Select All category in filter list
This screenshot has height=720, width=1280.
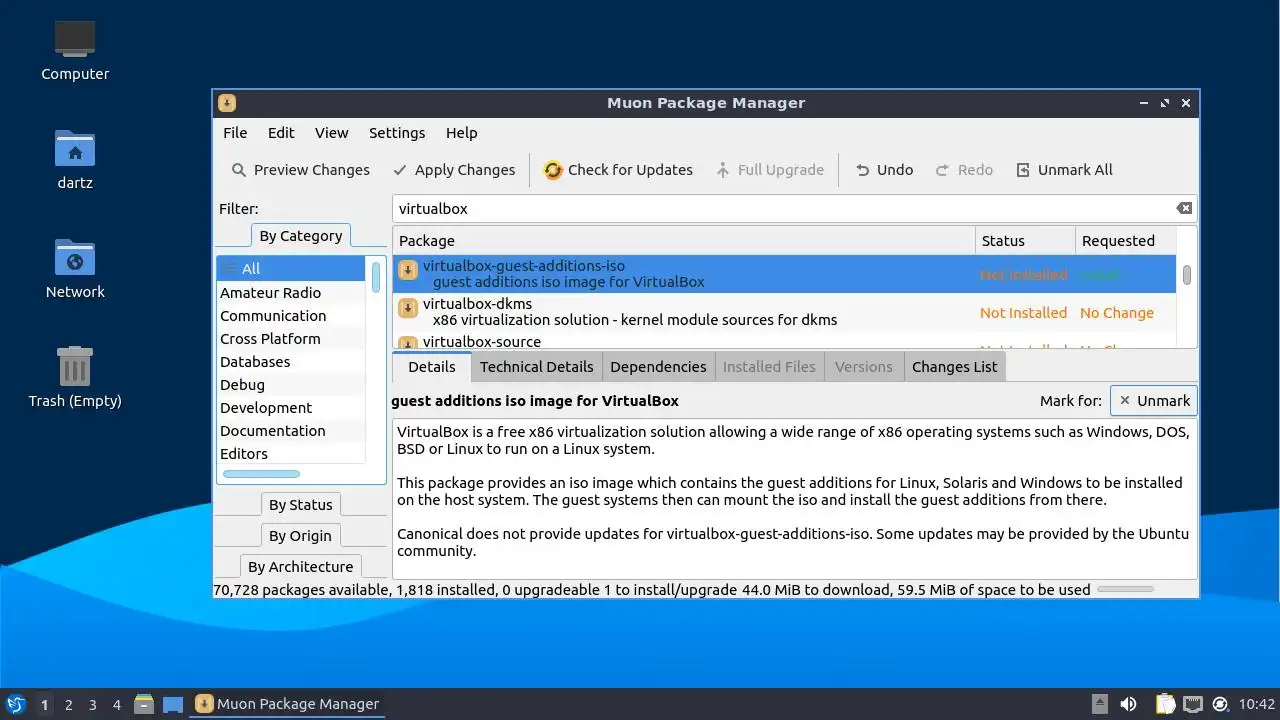coord(292,269)
